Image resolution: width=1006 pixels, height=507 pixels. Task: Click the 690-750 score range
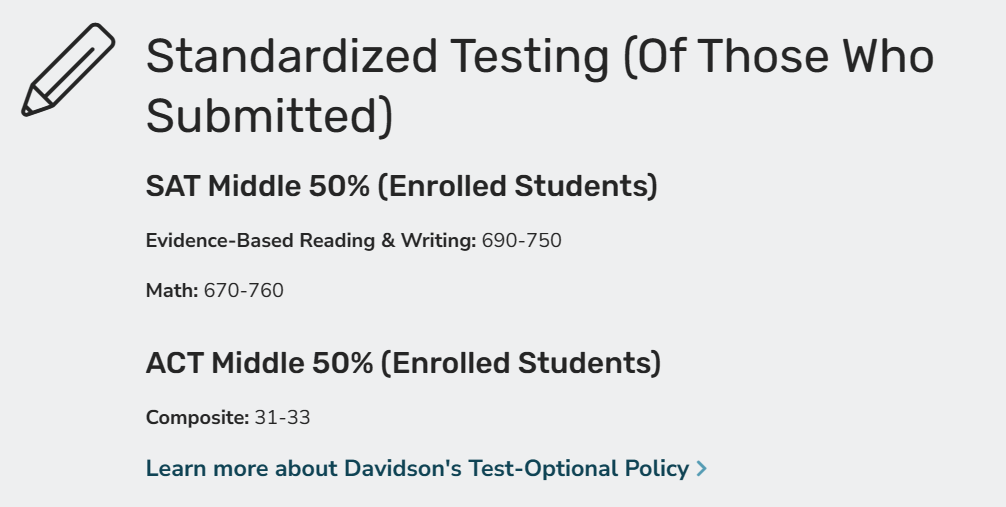click(x=522, y=241)
